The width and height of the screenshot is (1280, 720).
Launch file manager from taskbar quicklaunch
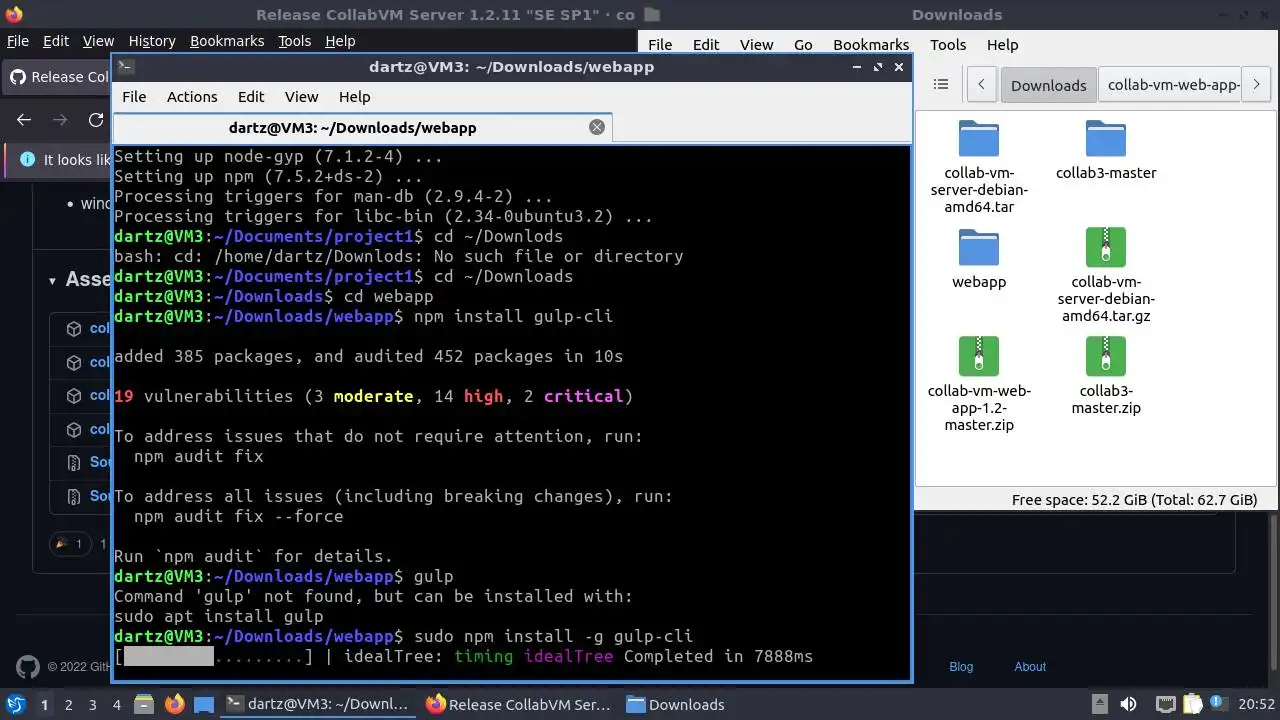143,705
